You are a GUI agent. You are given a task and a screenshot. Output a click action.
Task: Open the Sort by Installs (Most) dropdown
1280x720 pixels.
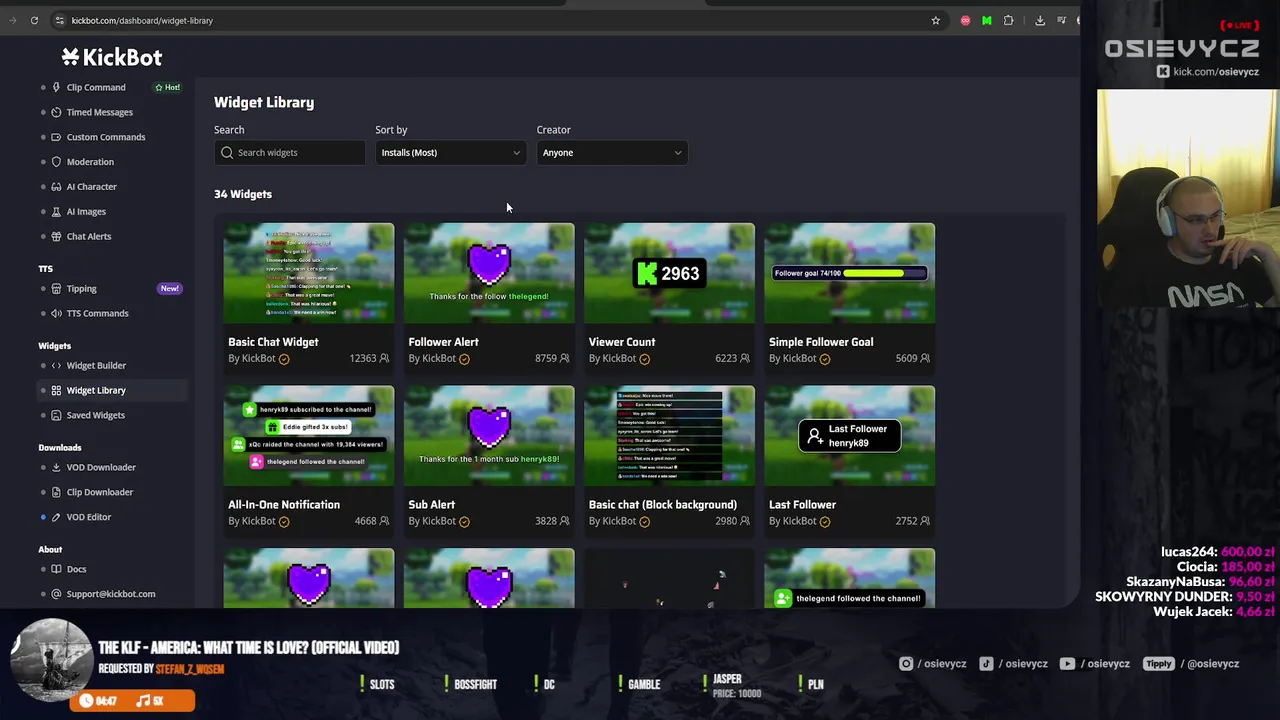(450, 153)
